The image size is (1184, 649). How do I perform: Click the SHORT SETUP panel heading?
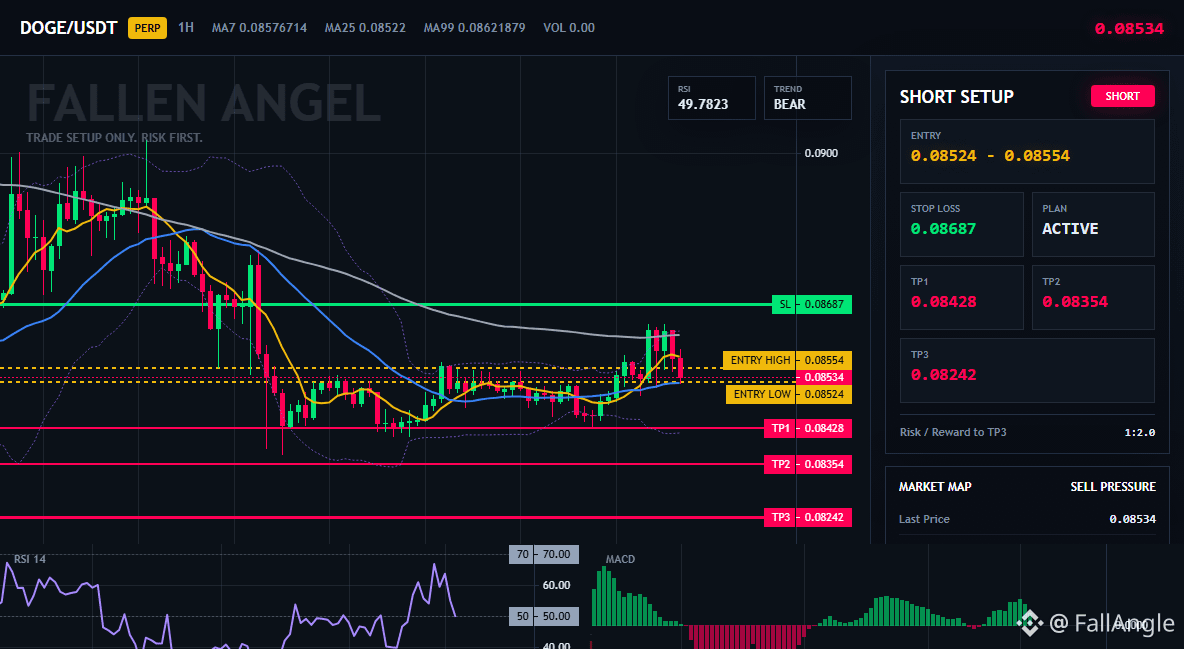956,97
